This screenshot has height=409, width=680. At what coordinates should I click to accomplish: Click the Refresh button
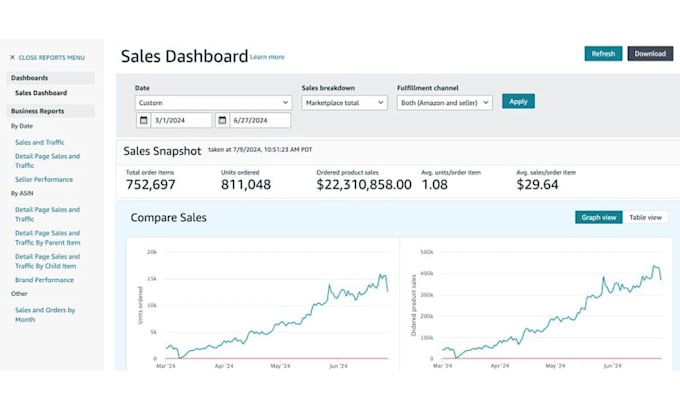603,54
